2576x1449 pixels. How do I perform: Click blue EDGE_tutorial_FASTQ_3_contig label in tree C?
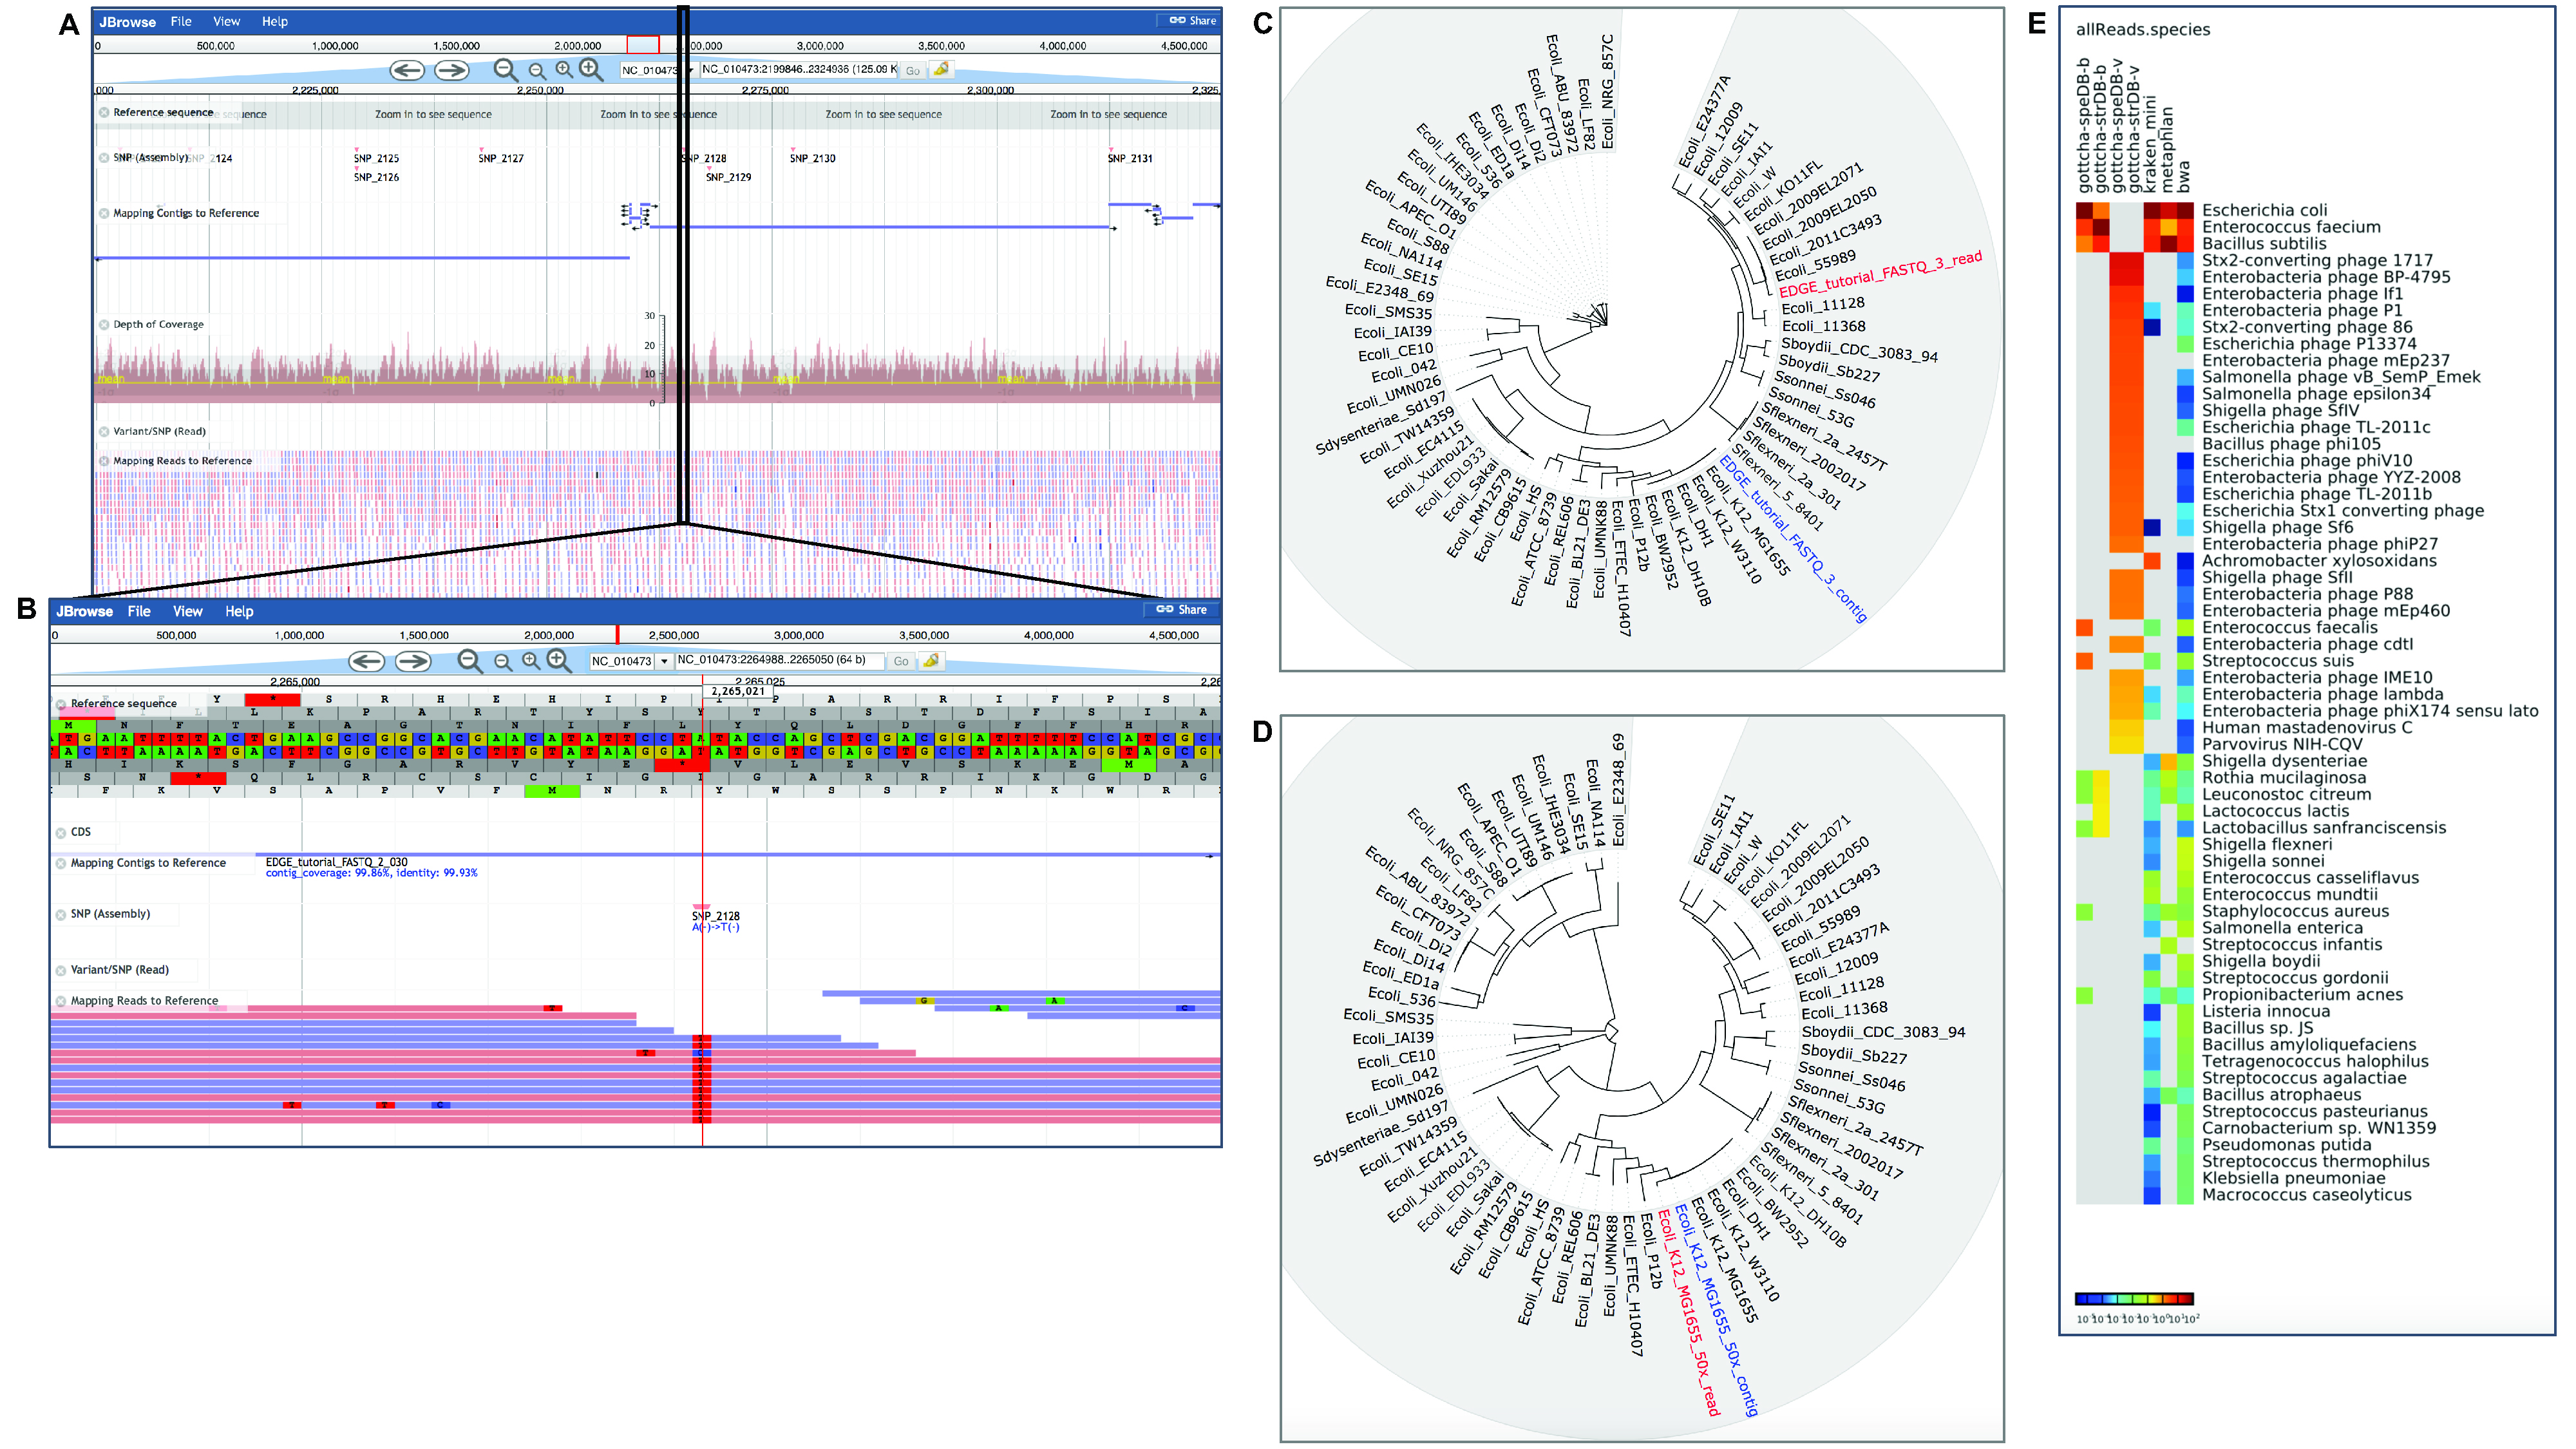point(1793,539)
